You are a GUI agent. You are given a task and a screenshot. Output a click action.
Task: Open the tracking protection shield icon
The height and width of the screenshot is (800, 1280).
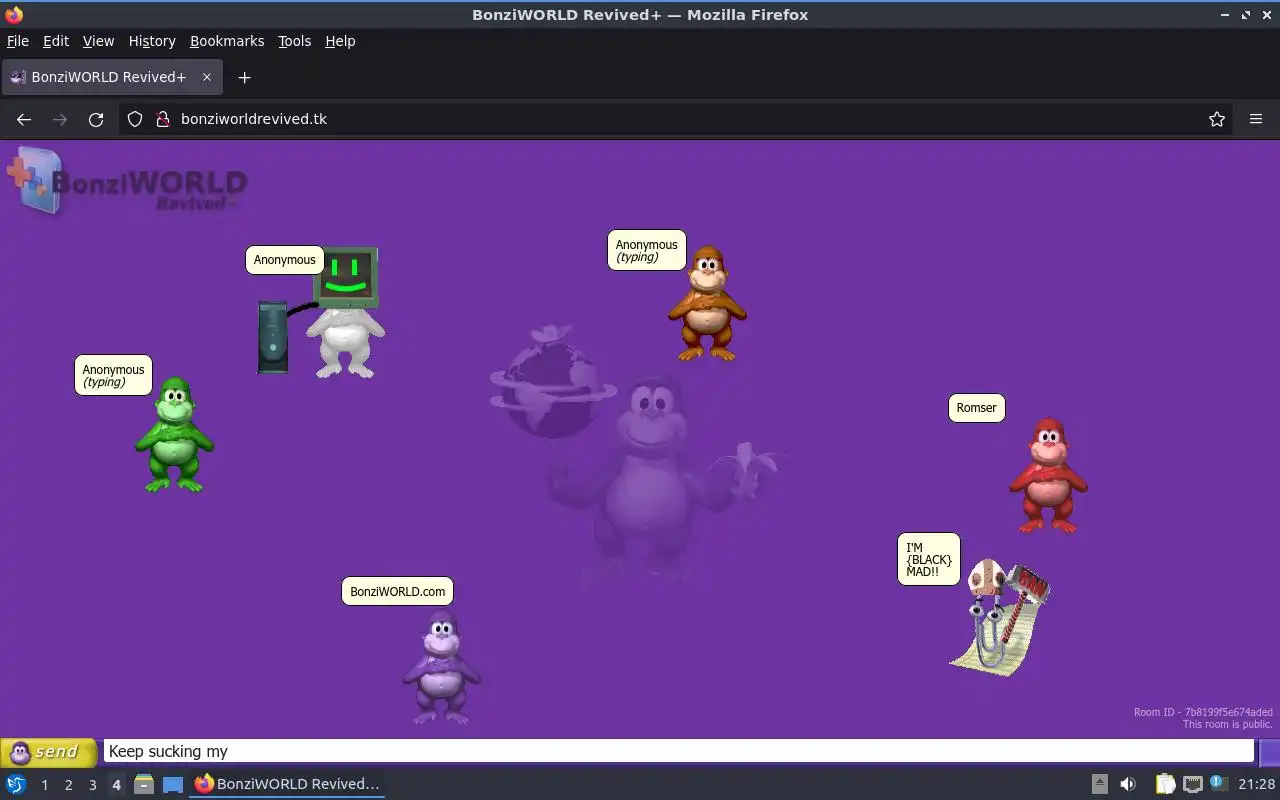[x=135, y=119]
